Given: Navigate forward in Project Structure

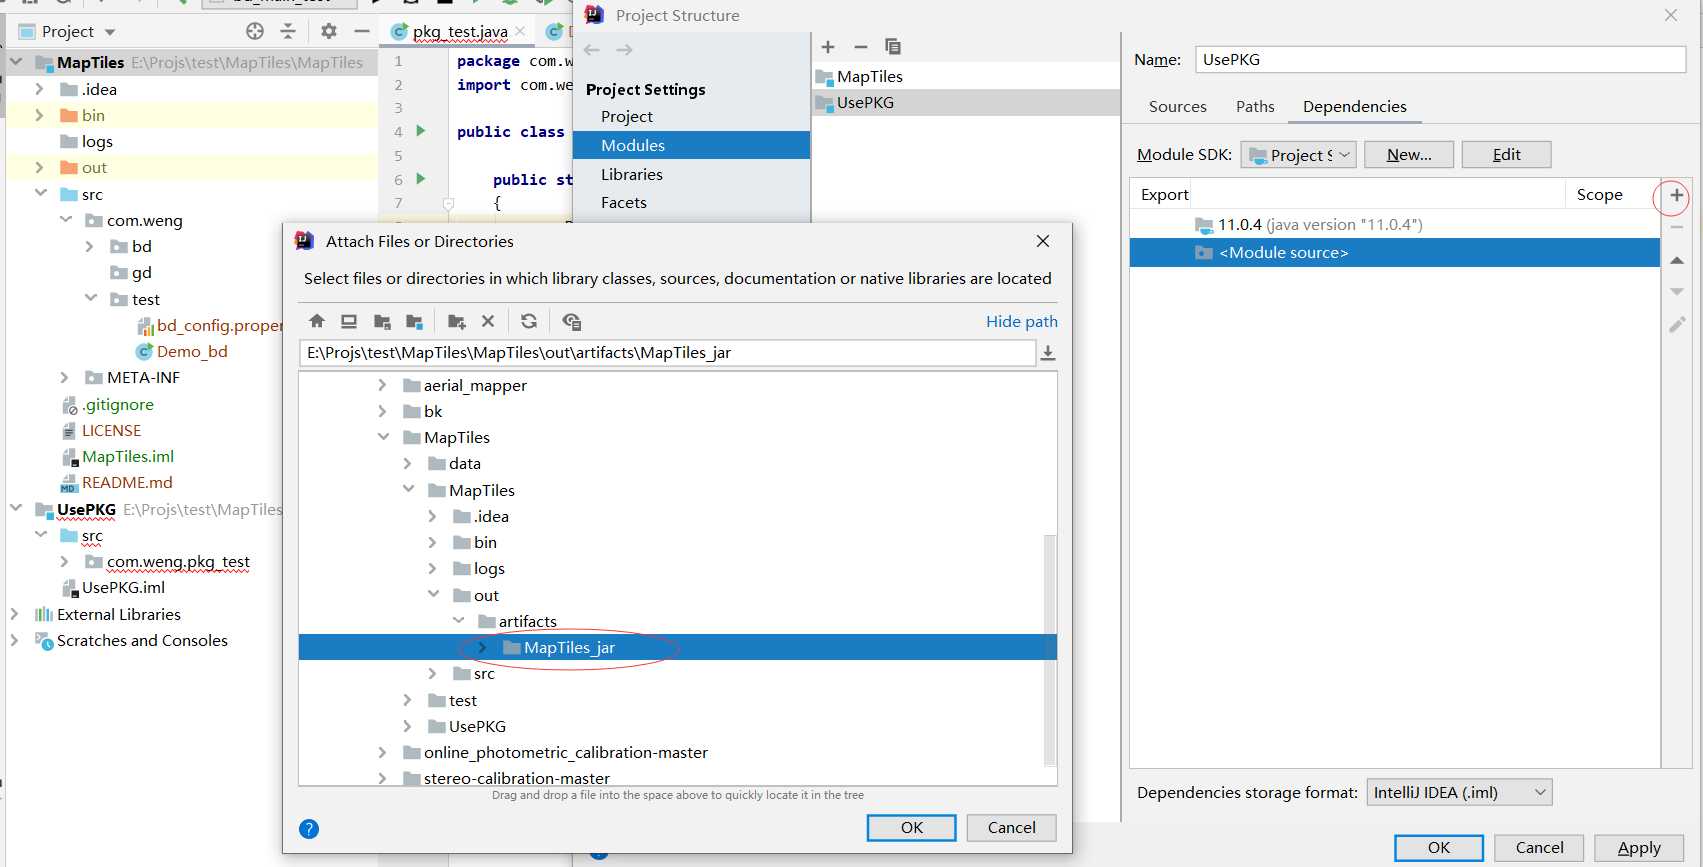Looking at the screenshot, I should 624,50.
